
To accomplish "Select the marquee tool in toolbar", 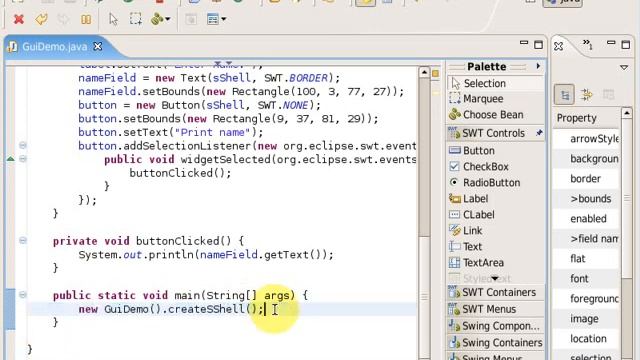I will tap(136, 19).
